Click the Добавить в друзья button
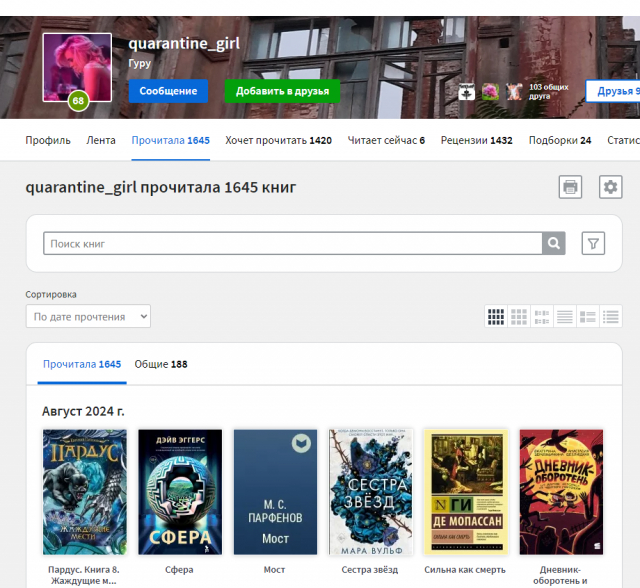Viewport: 640px width, 588px height. (x=282, y=91)
